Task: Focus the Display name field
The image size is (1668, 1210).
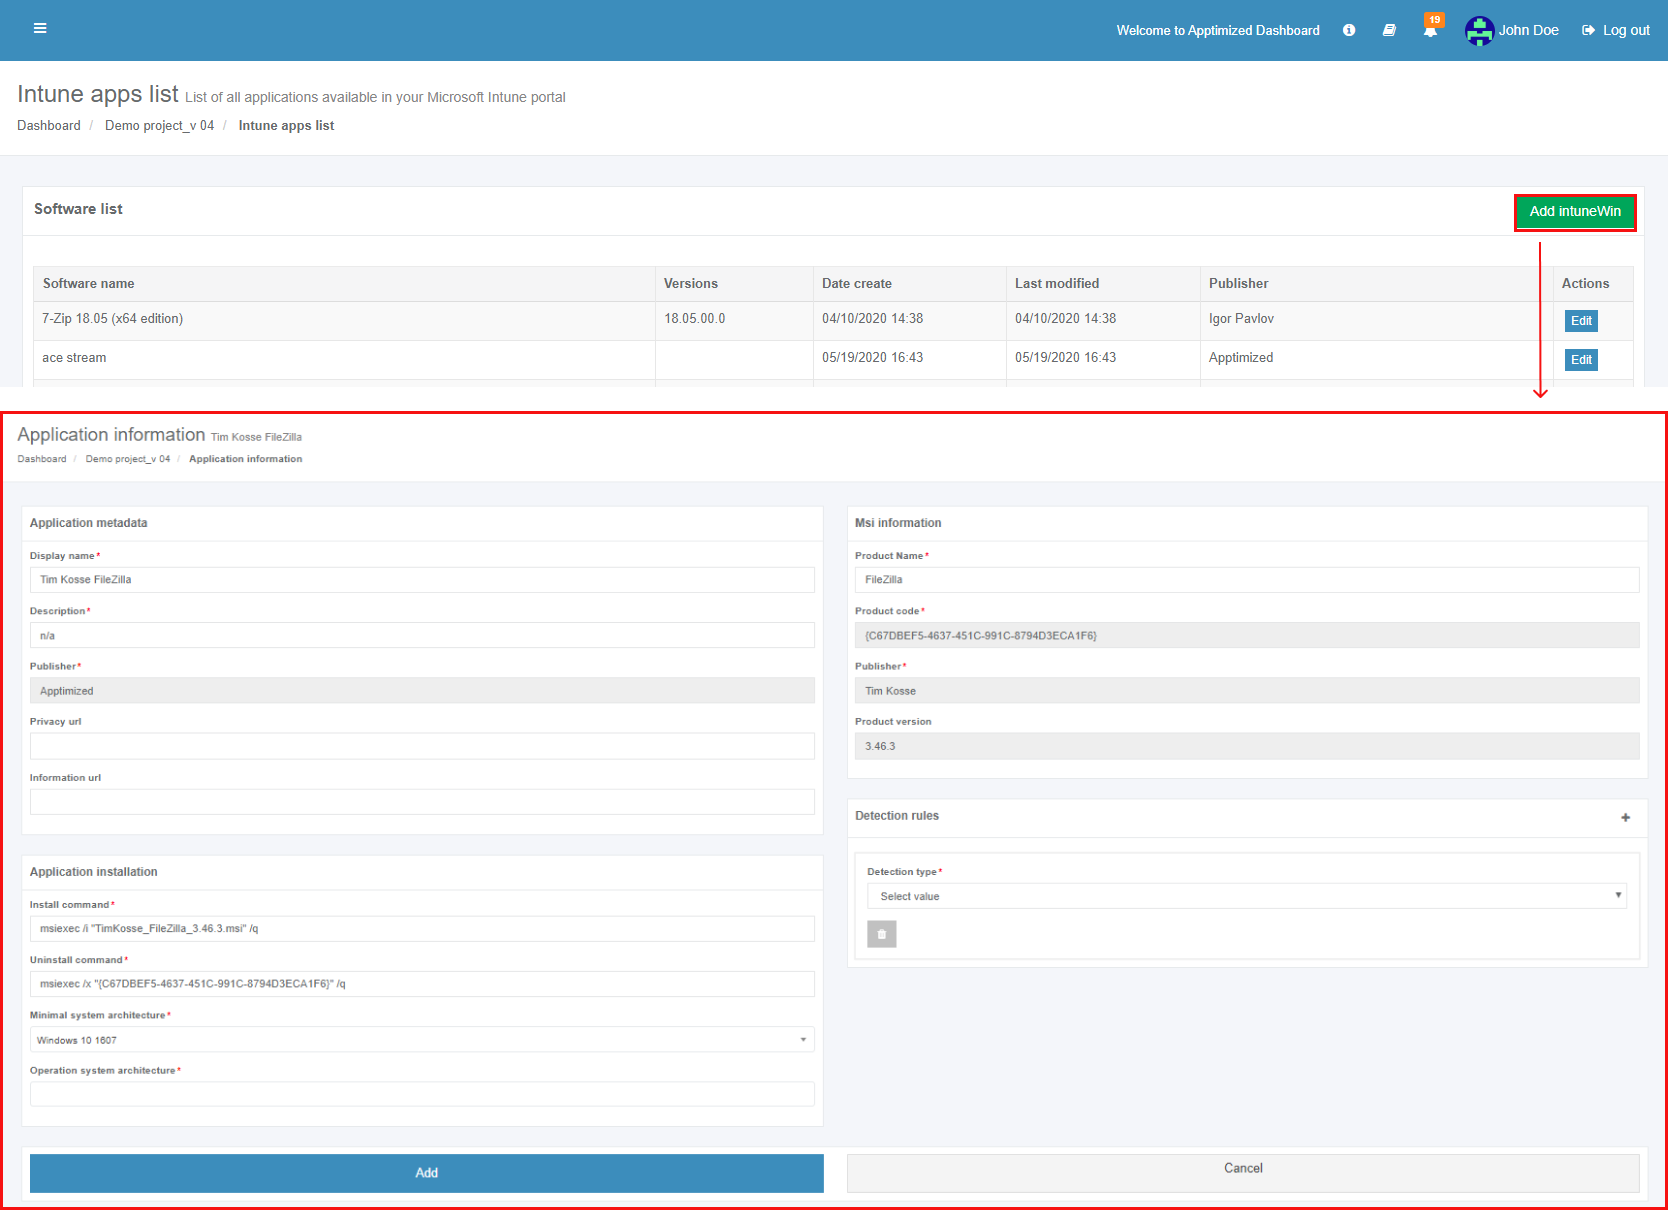Action: click(x=422, y=580)
